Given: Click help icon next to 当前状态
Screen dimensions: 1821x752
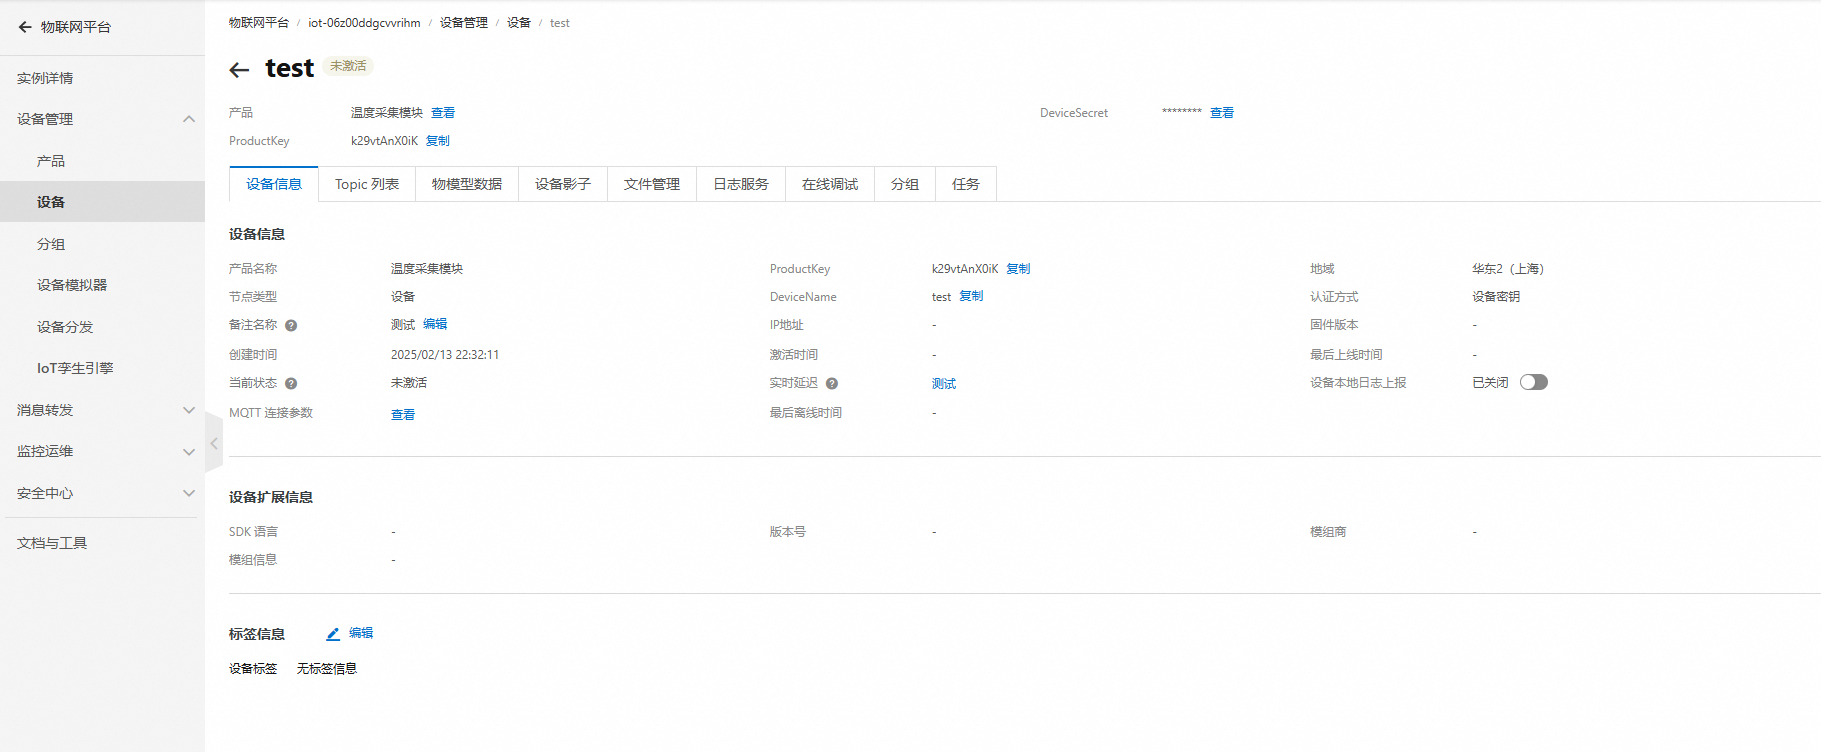Looking at the screenshot, I should [x=291, y=383].
